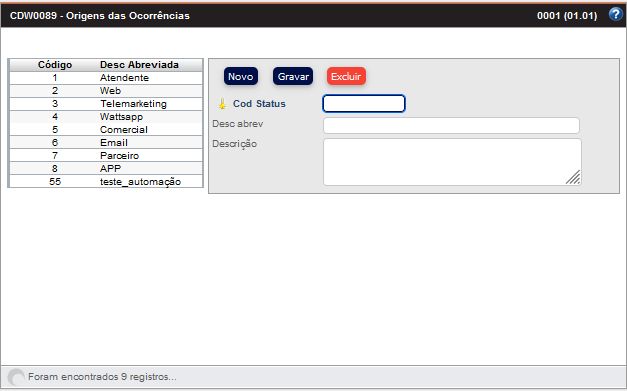Image resolution: width=627 pixels, height=391 pixels.
Task: Click the Novo button
Action: (x=241, y=76)
